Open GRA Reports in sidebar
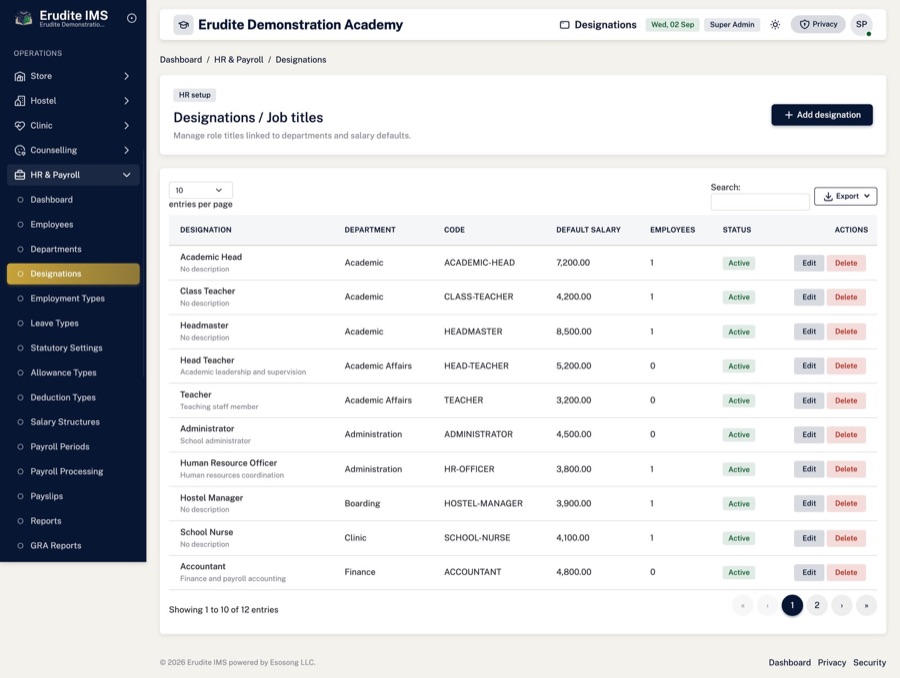The height and width of the screenshot is (678, 900). click(x=73, y=545)
